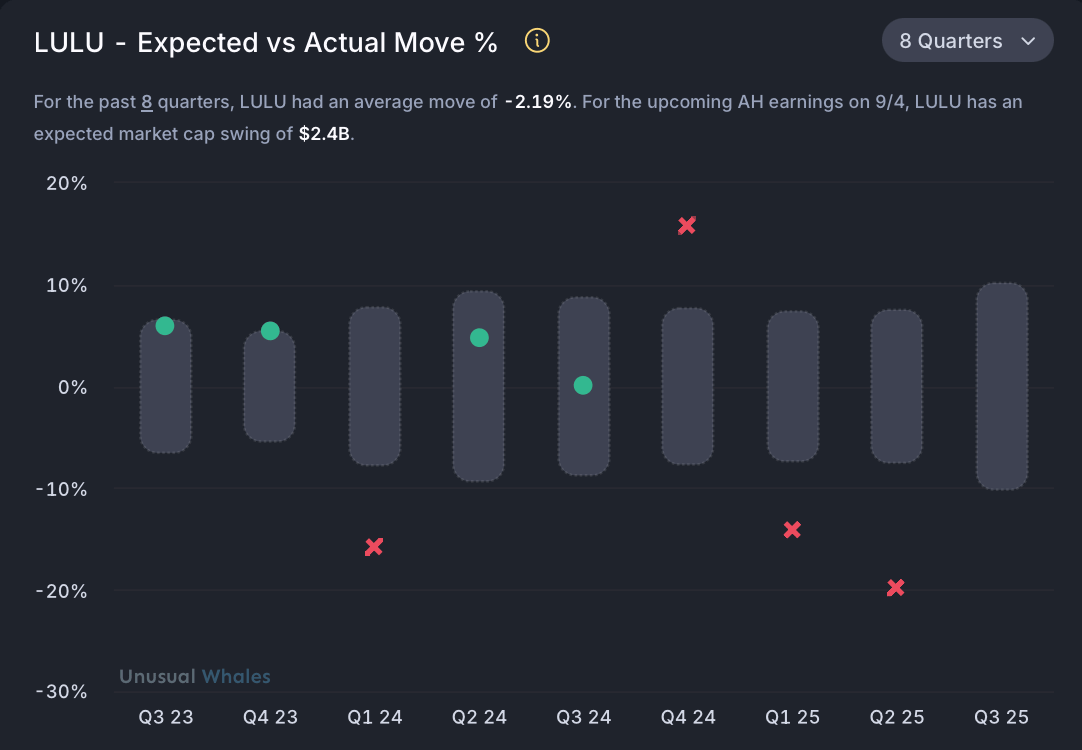Click the green dot for Q2 24
Screen dimensions: 1082x750
pyautogui.click(x=479, y=338)
